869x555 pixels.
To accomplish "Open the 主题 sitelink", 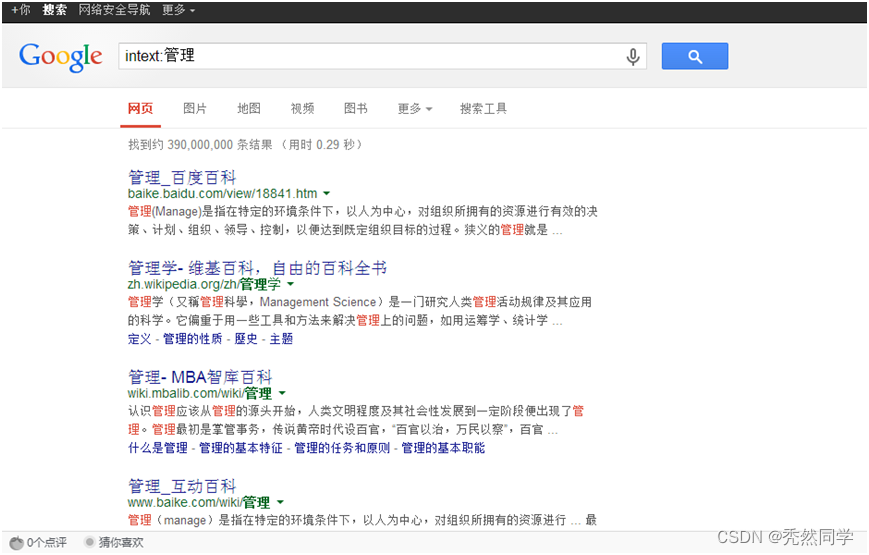I will click(x=281, y=339).
